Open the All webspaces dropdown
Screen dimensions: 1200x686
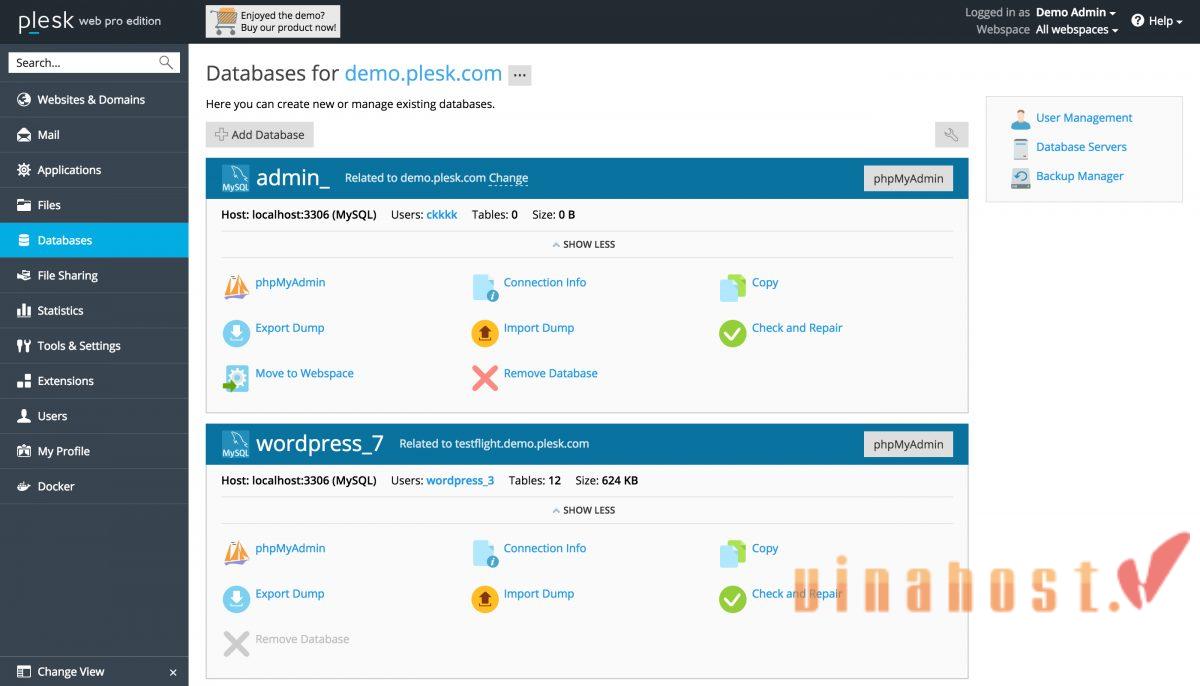point(1077,30)
